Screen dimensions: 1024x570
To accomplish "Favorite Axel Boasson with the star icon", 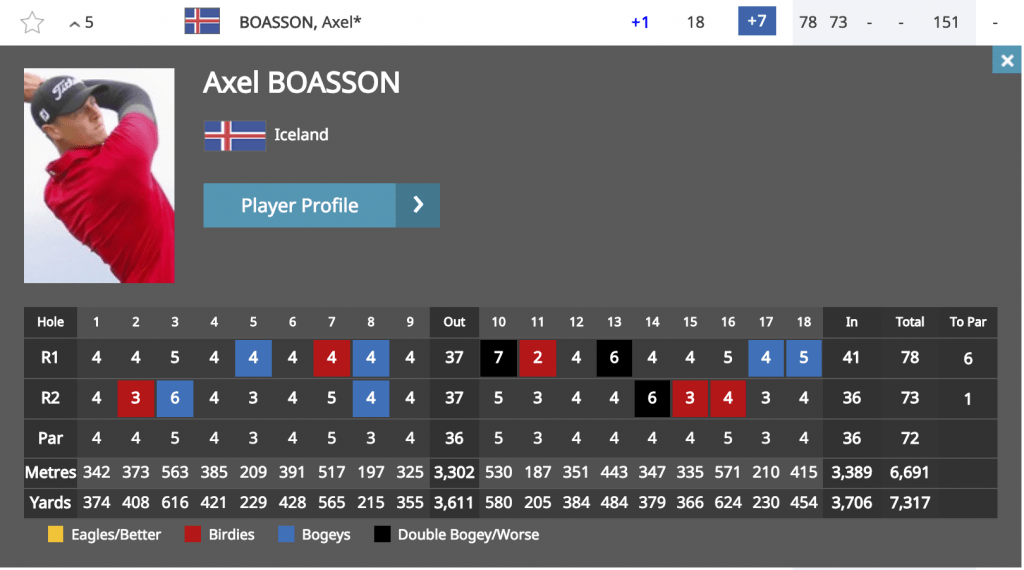I will tap(32, 23).
